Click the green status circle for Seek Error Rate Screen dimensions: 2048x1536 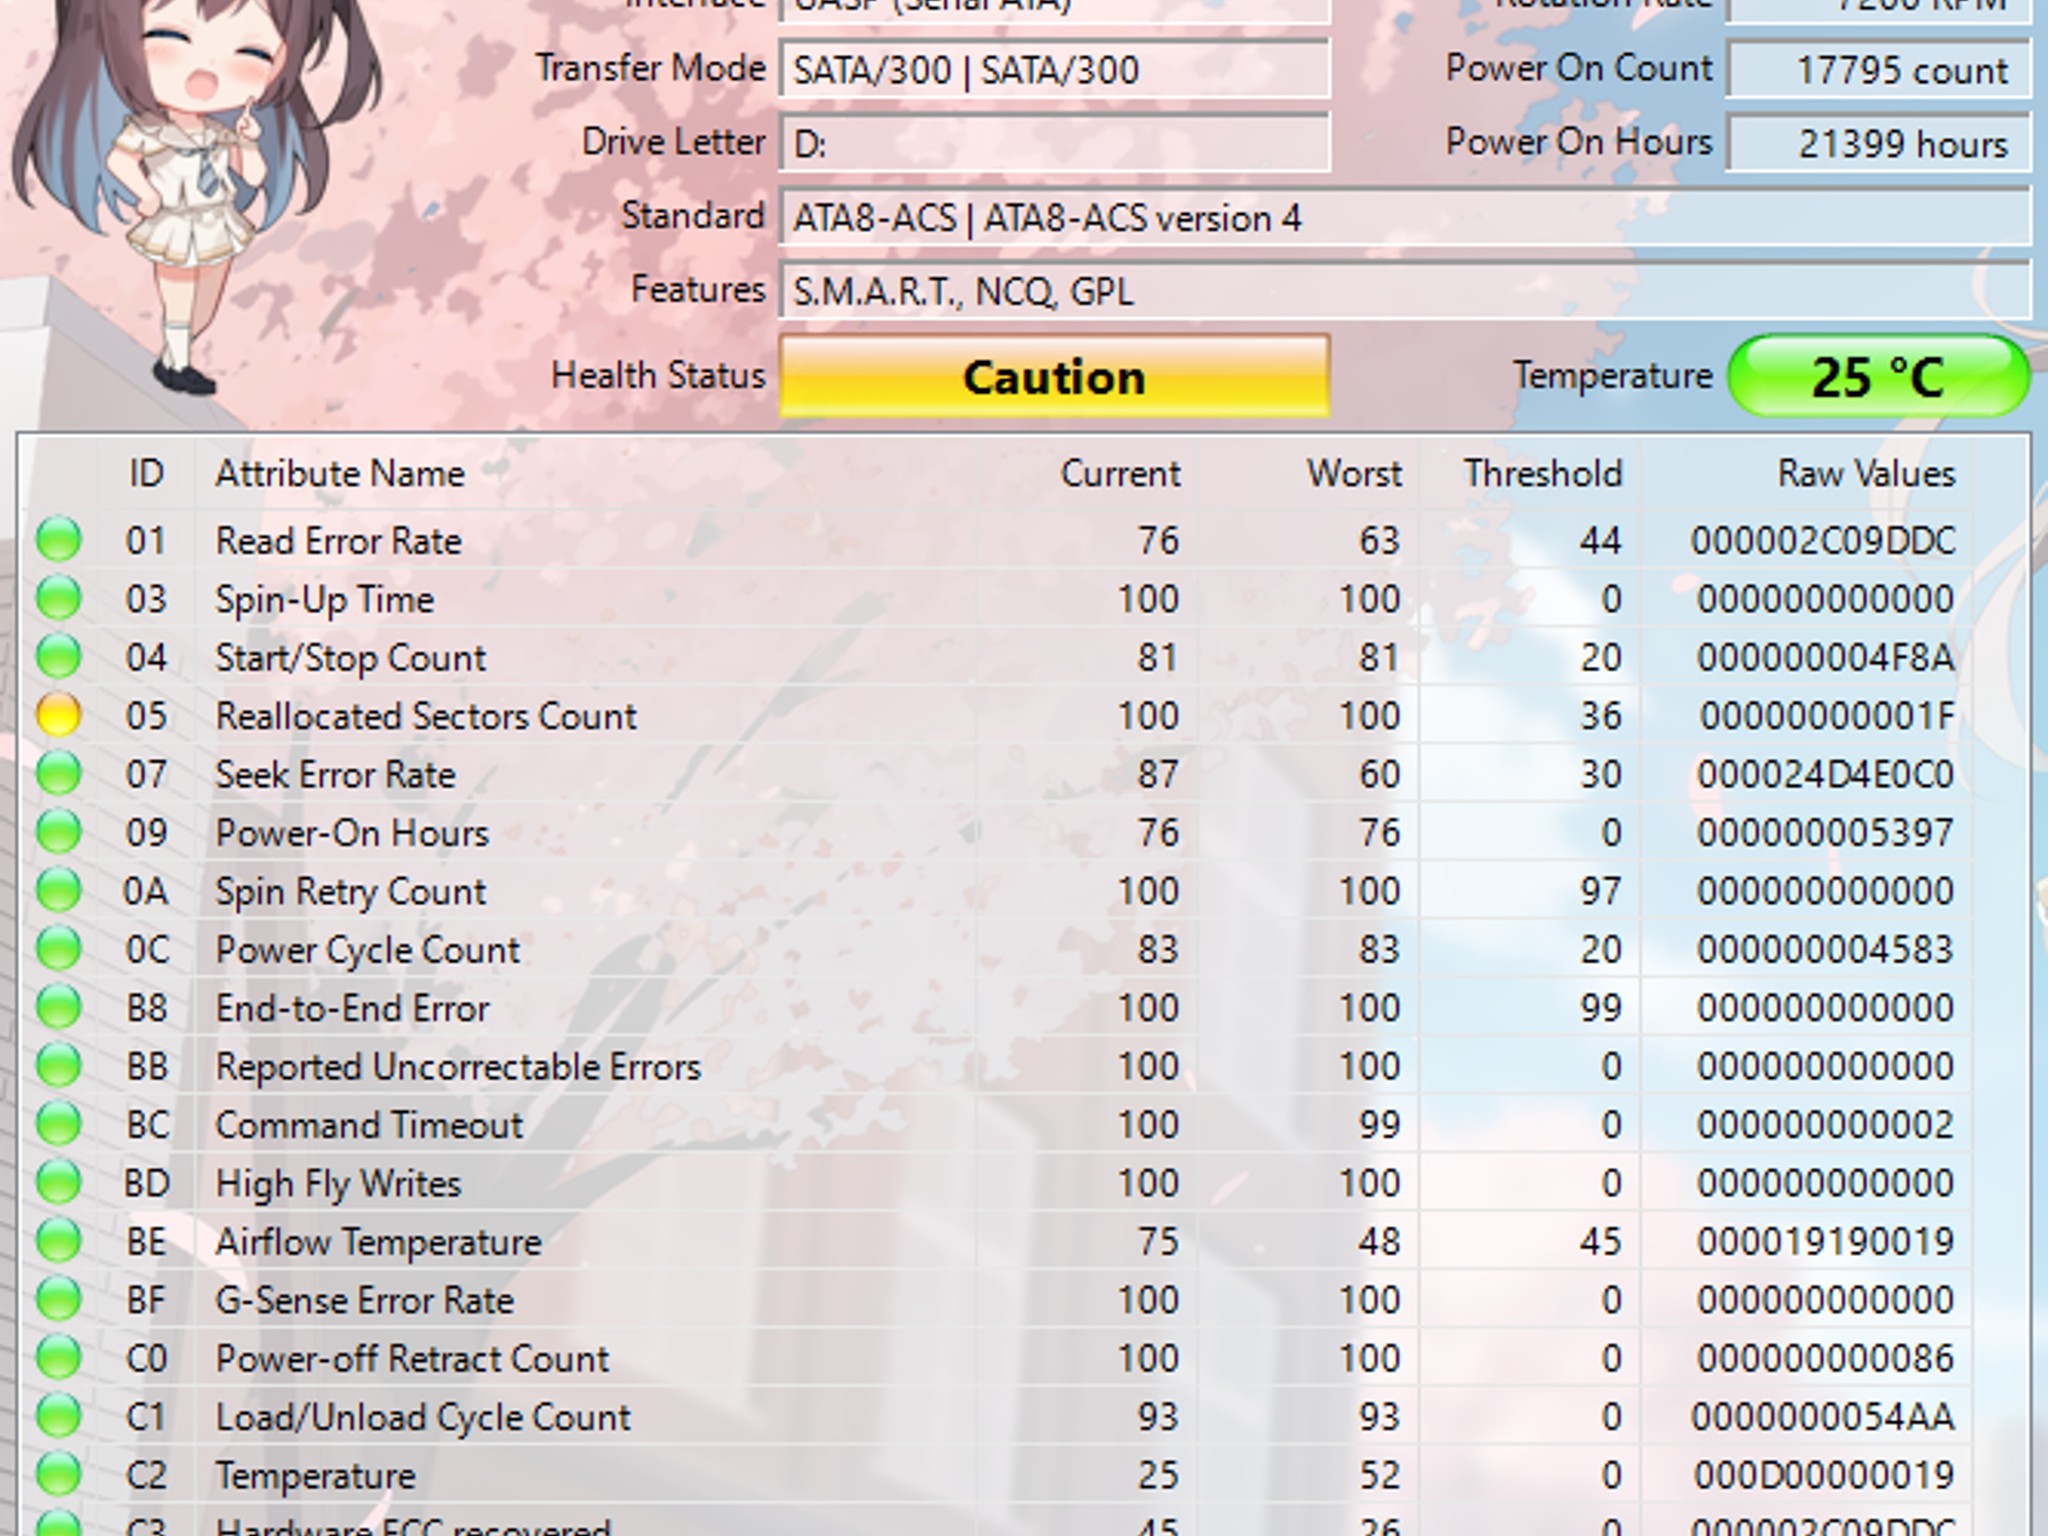click(x=59, y=774)
